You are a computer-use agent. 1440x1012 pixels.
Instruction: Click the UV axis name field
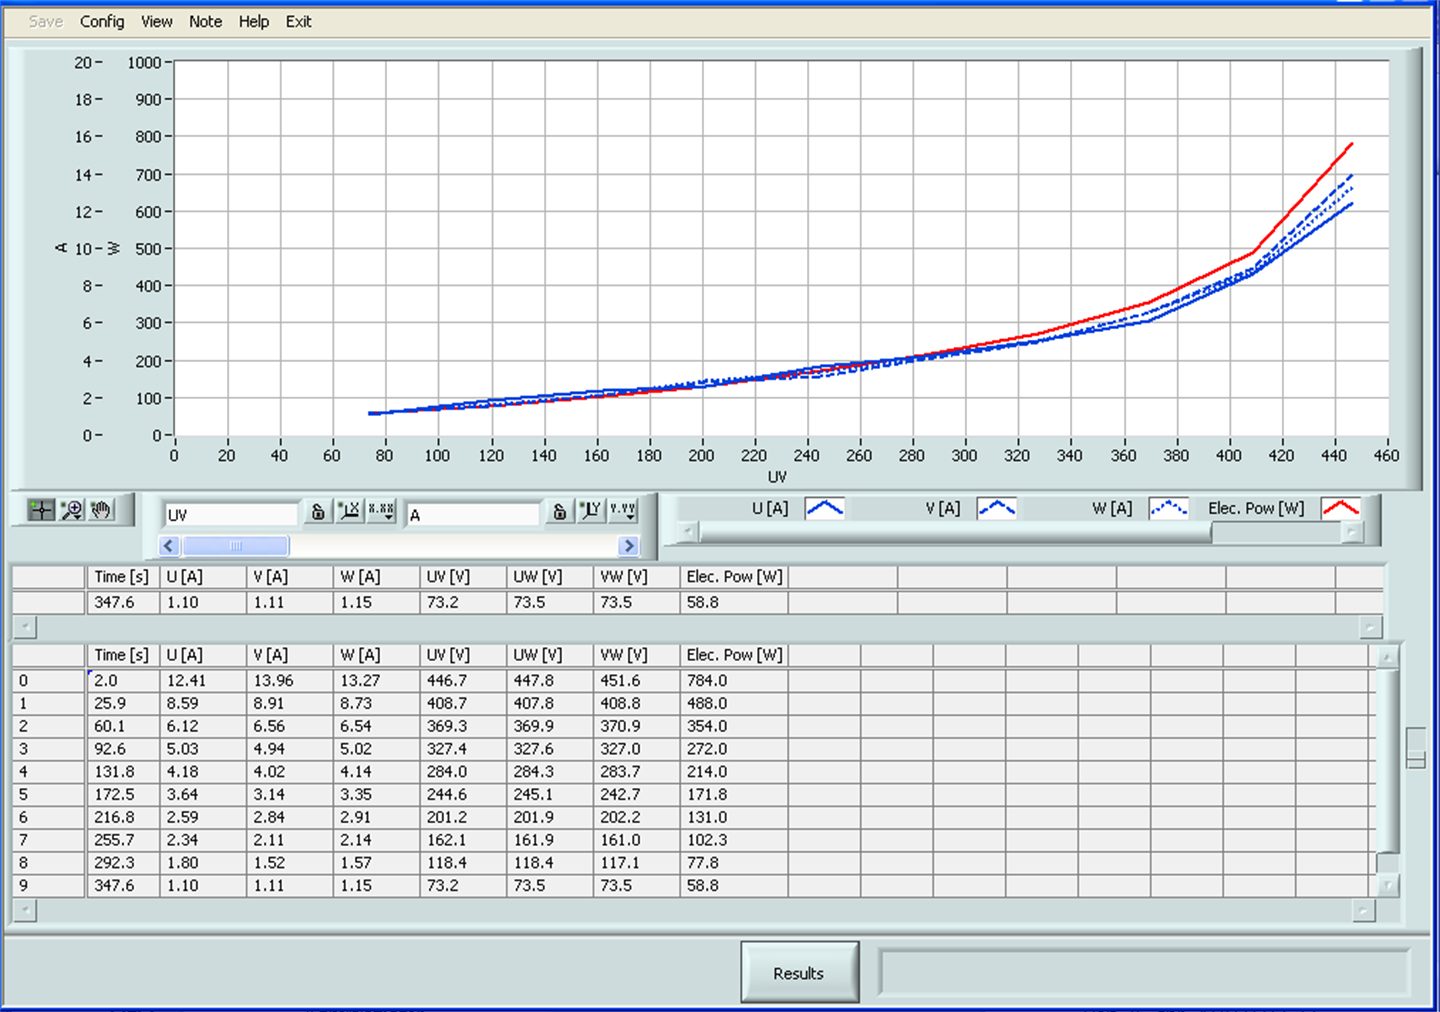[x=231, y=514]
